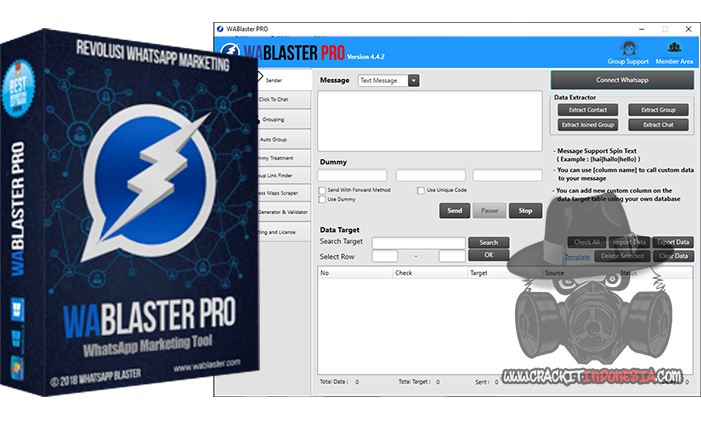Select the Auto Group sidebar tab
The width and height of the screenshot is (701, 425).
[273, 138]
